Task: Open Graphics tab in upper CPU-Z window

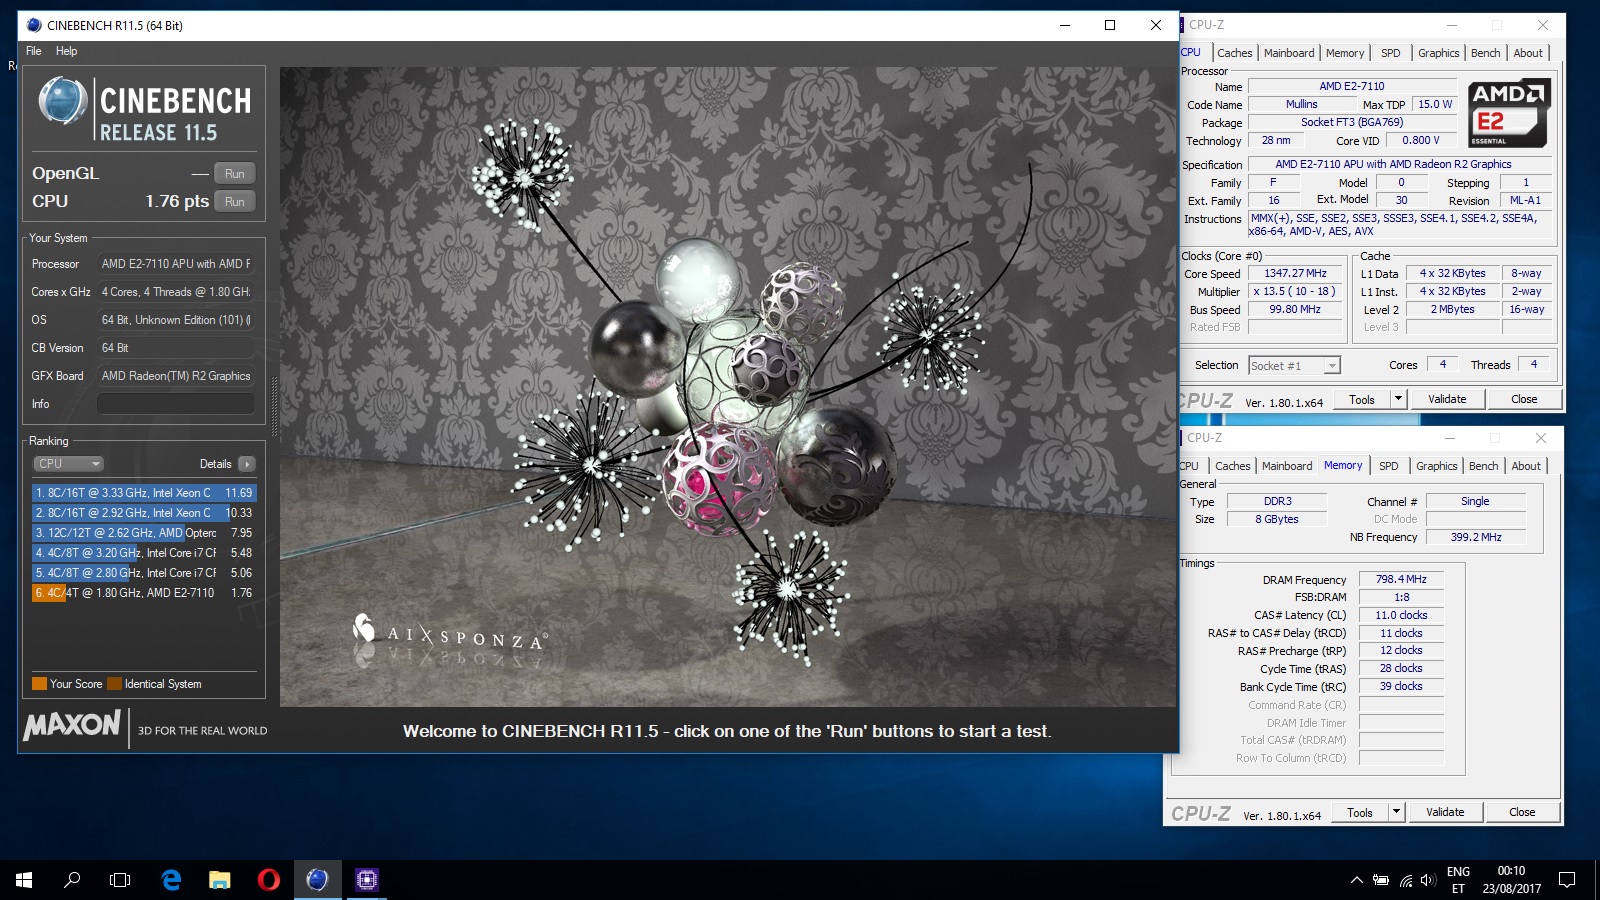Action: click(1438, 53)
